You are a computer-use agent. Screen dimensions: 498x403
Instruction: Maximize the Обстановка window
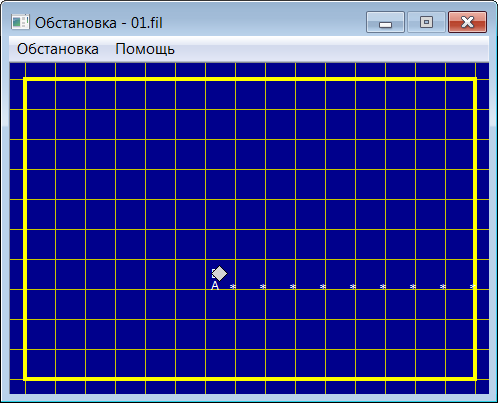pos(426,22)
